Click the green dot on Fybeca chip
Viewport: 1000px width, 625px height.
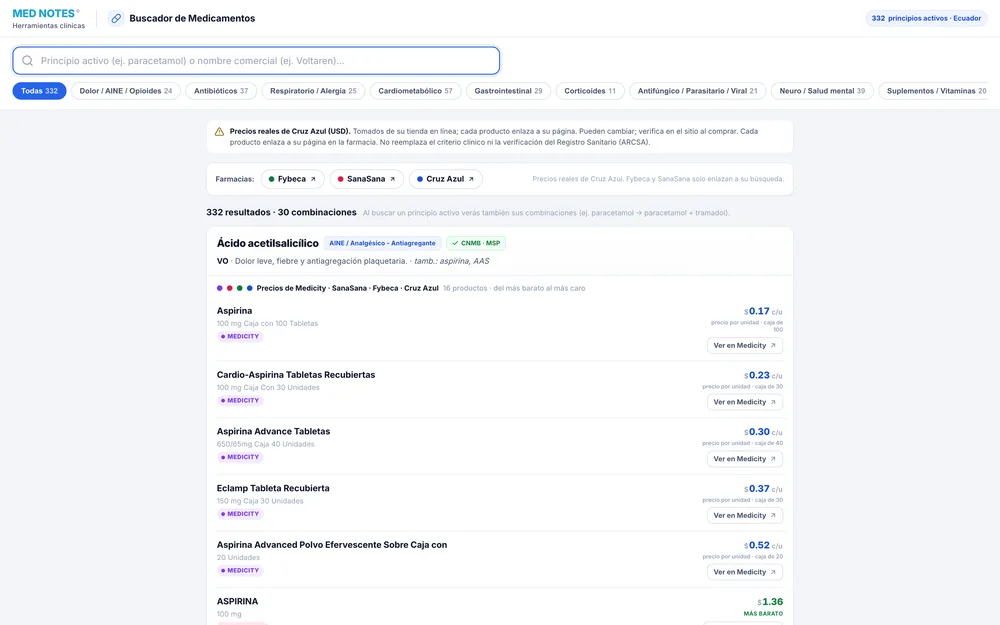(x=272, y=179)
